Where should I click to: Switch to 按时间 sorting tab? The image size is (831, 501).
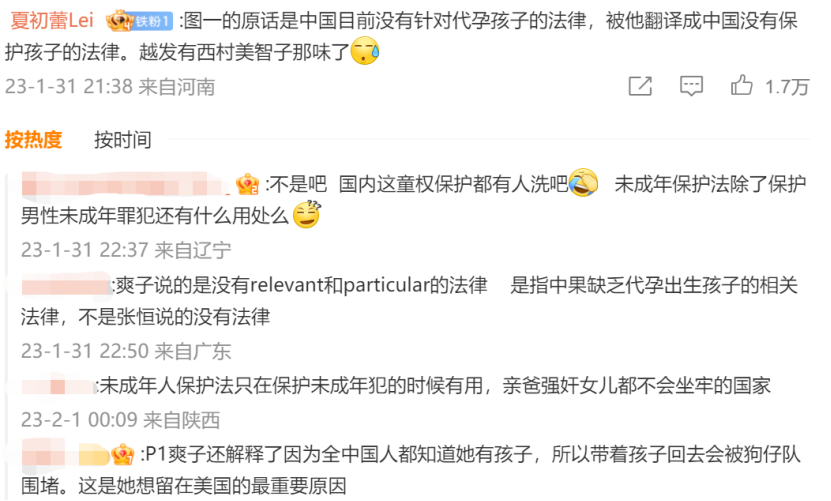click(x=123, y=140)
